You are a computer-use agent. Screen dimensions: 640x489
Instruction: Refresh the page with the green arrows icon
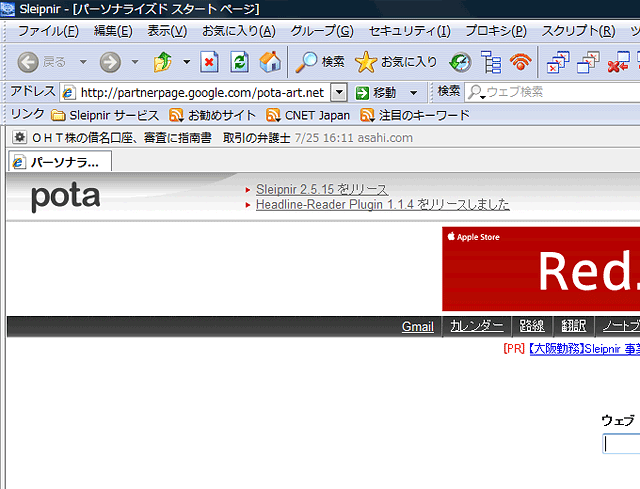(x=239, y=62)
